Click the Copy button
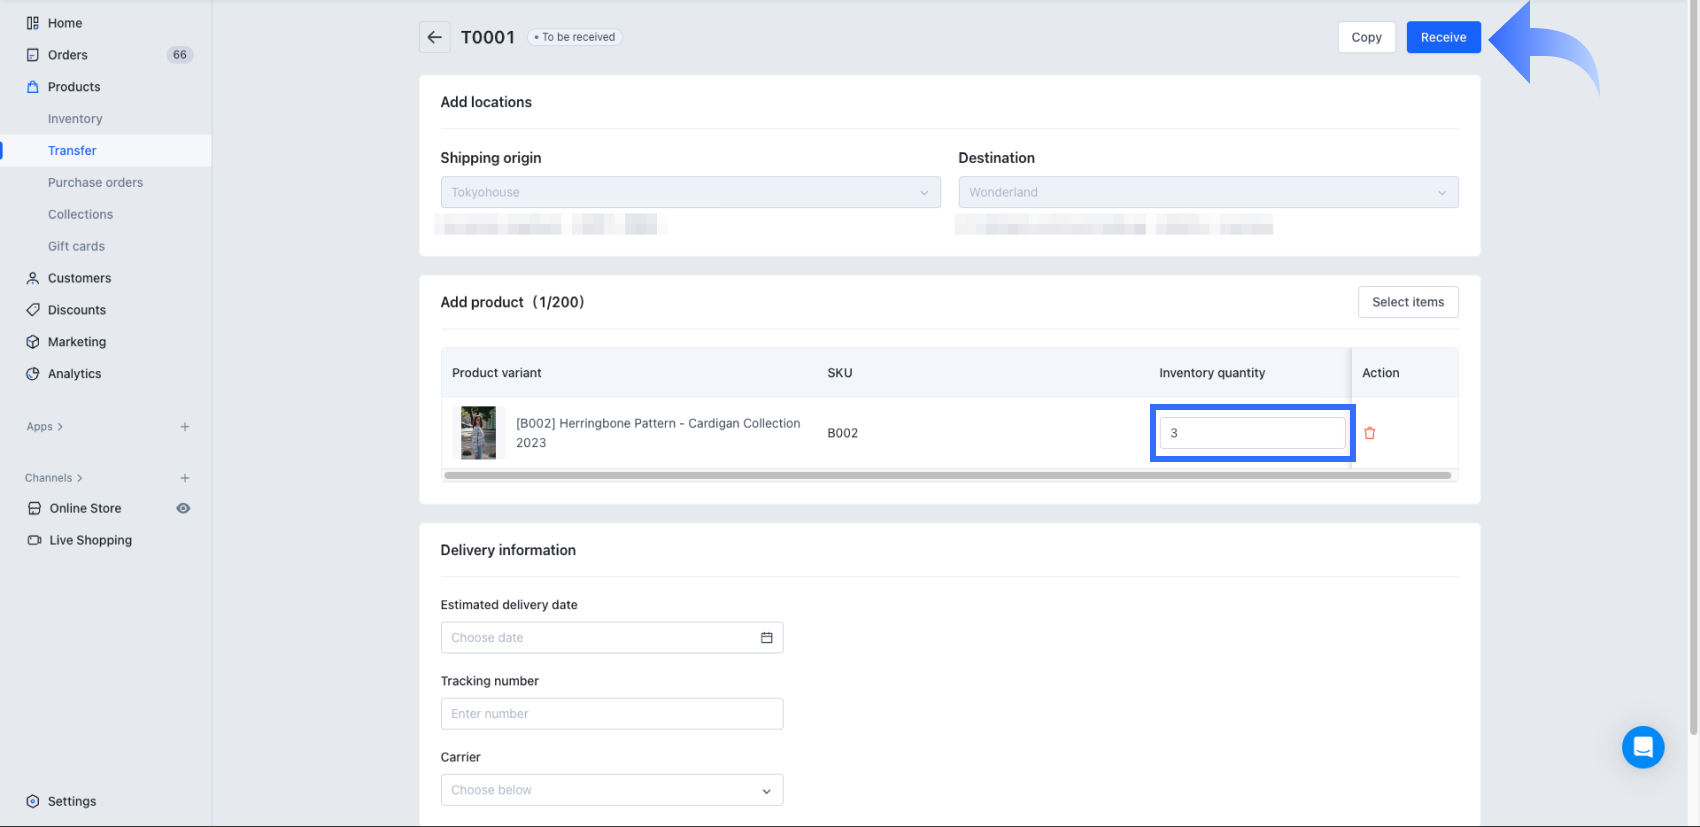 coord(1366,37)
